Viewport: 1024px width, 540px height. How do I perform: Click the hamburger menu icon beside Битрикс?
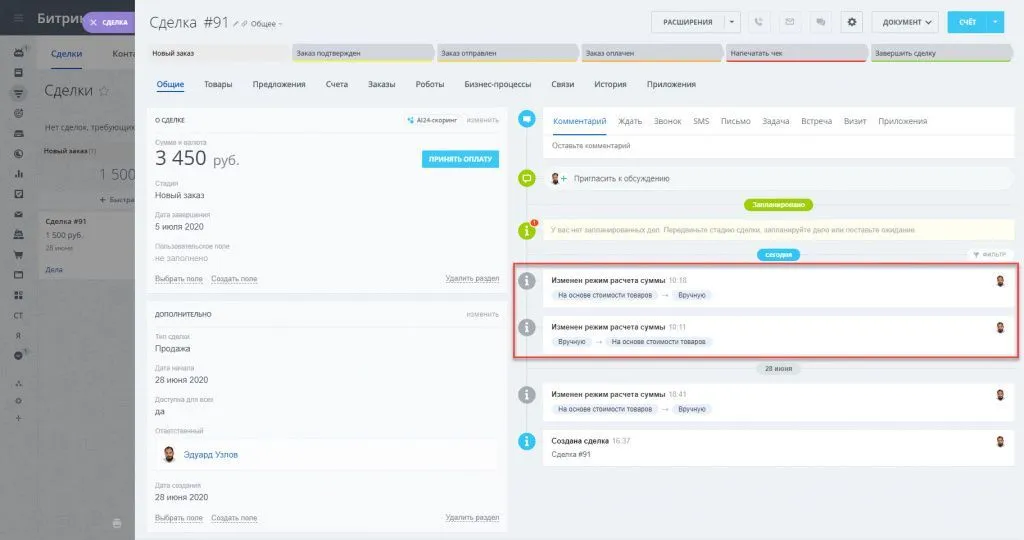point(18,19)
